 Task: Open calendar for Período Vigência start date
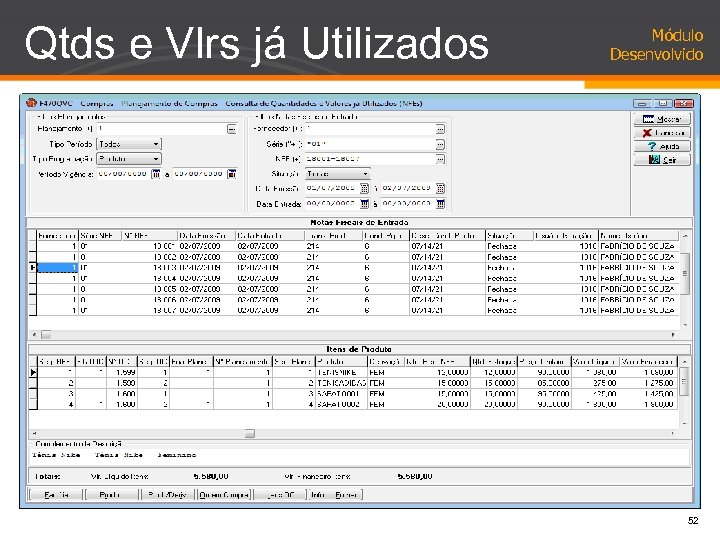pos(156,174)
